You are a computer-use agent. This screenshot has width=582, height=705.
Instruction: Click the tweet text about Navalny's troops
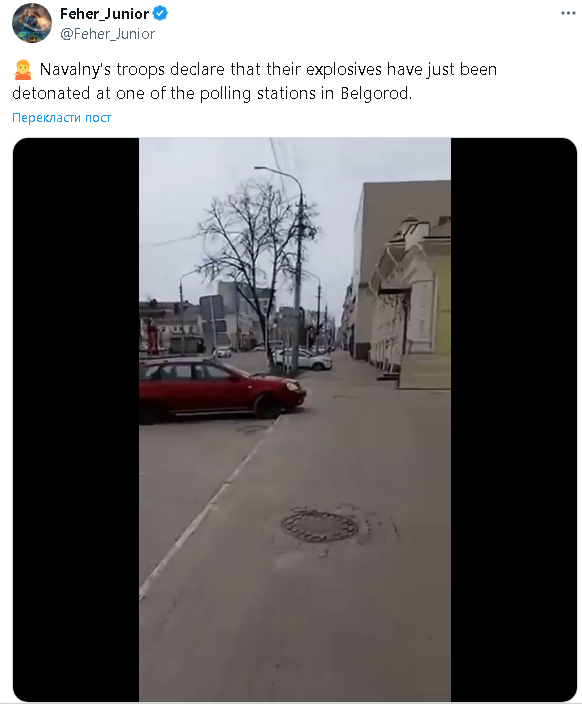point(255,81)
